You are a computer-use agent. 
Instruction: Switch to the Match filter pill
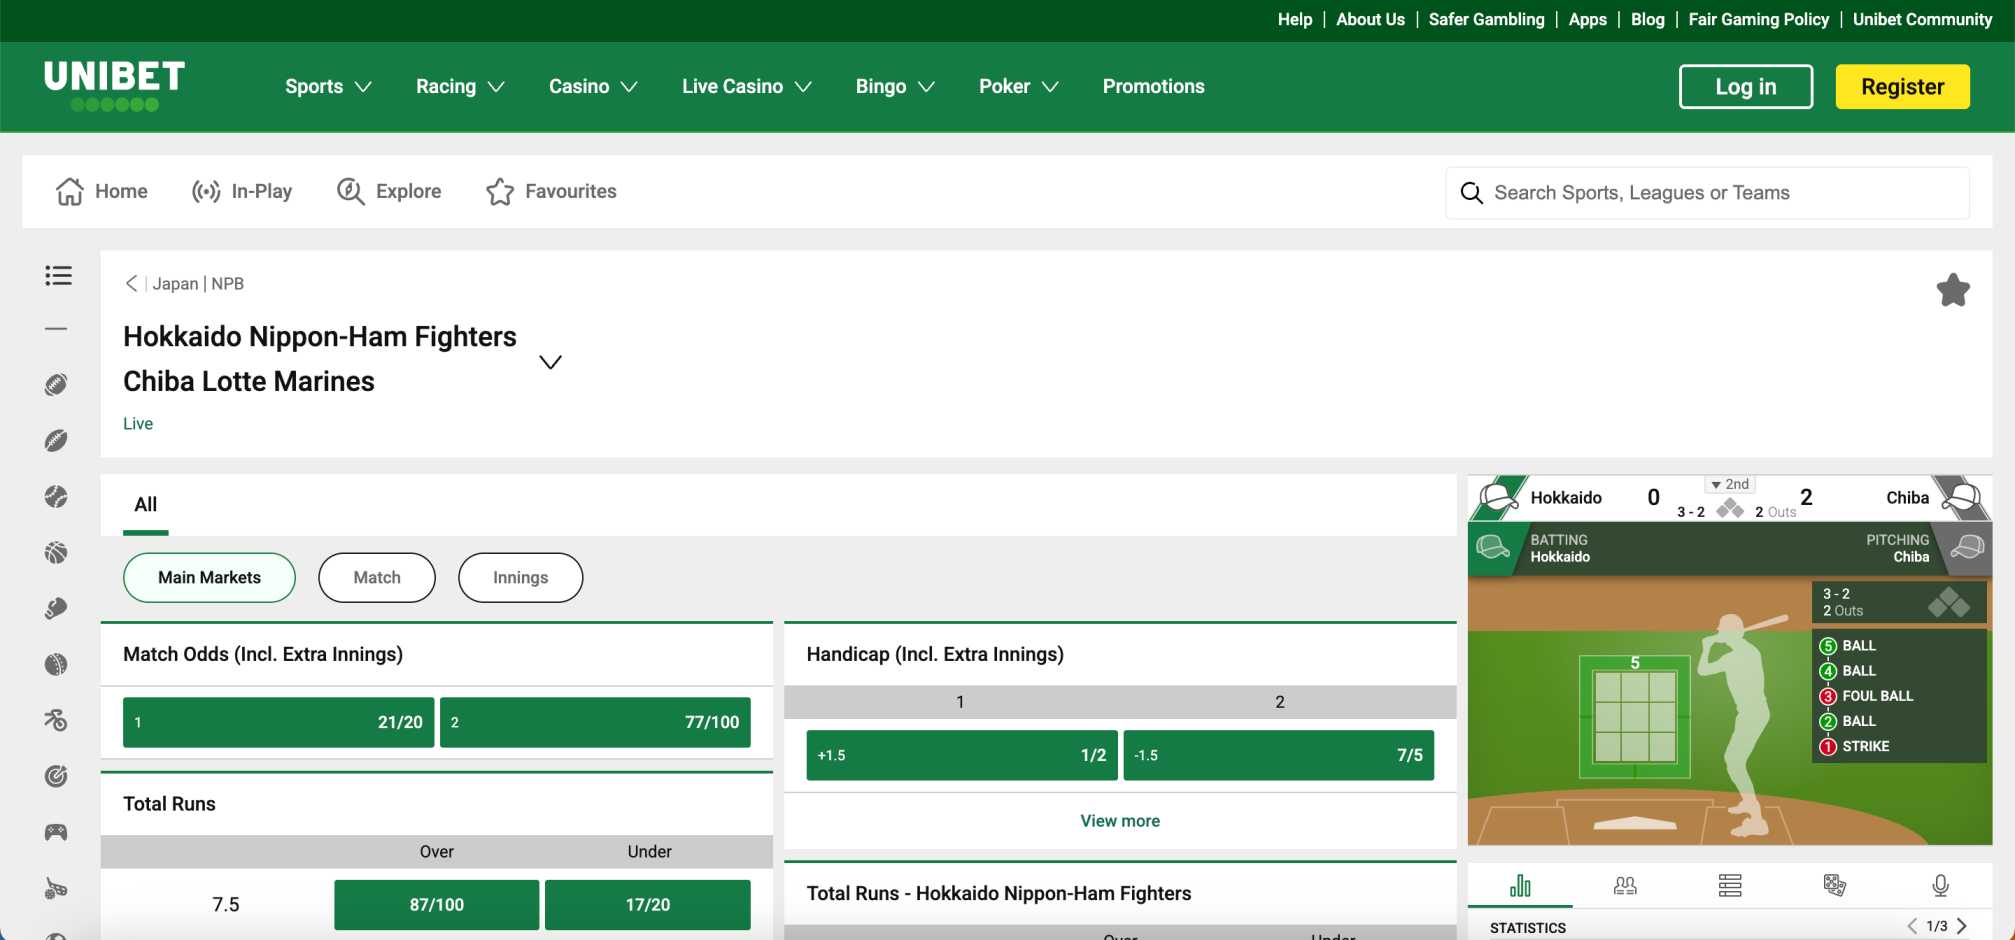pyautogui.click(x=377, y=578)
